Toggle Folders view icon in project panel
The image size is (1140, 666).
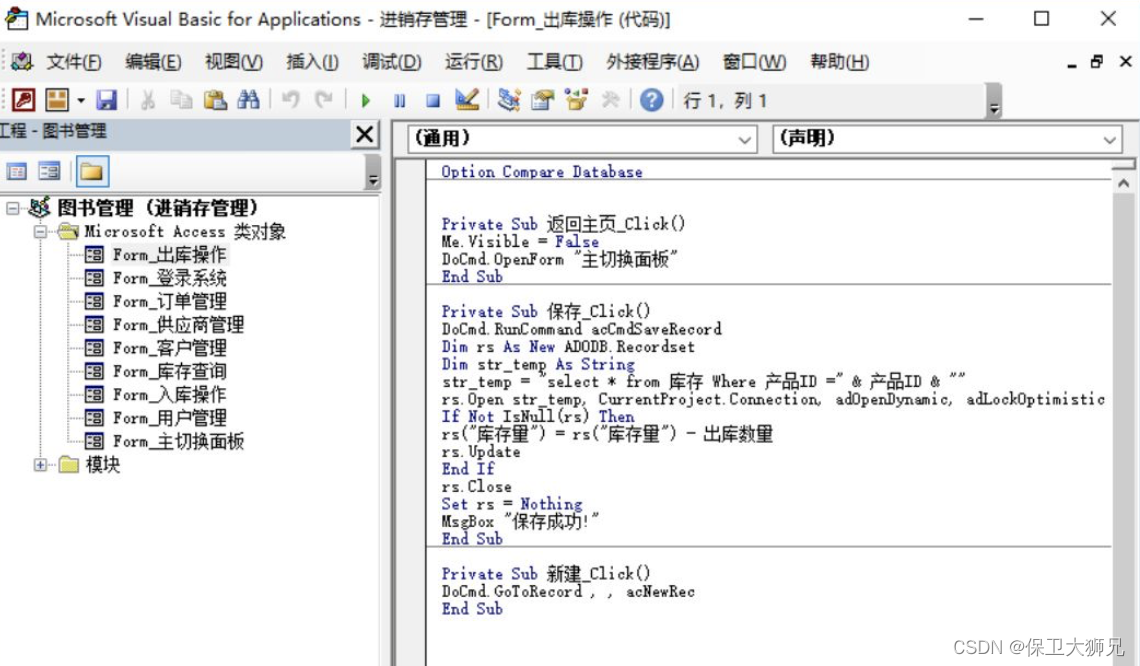tap(92, 172)
